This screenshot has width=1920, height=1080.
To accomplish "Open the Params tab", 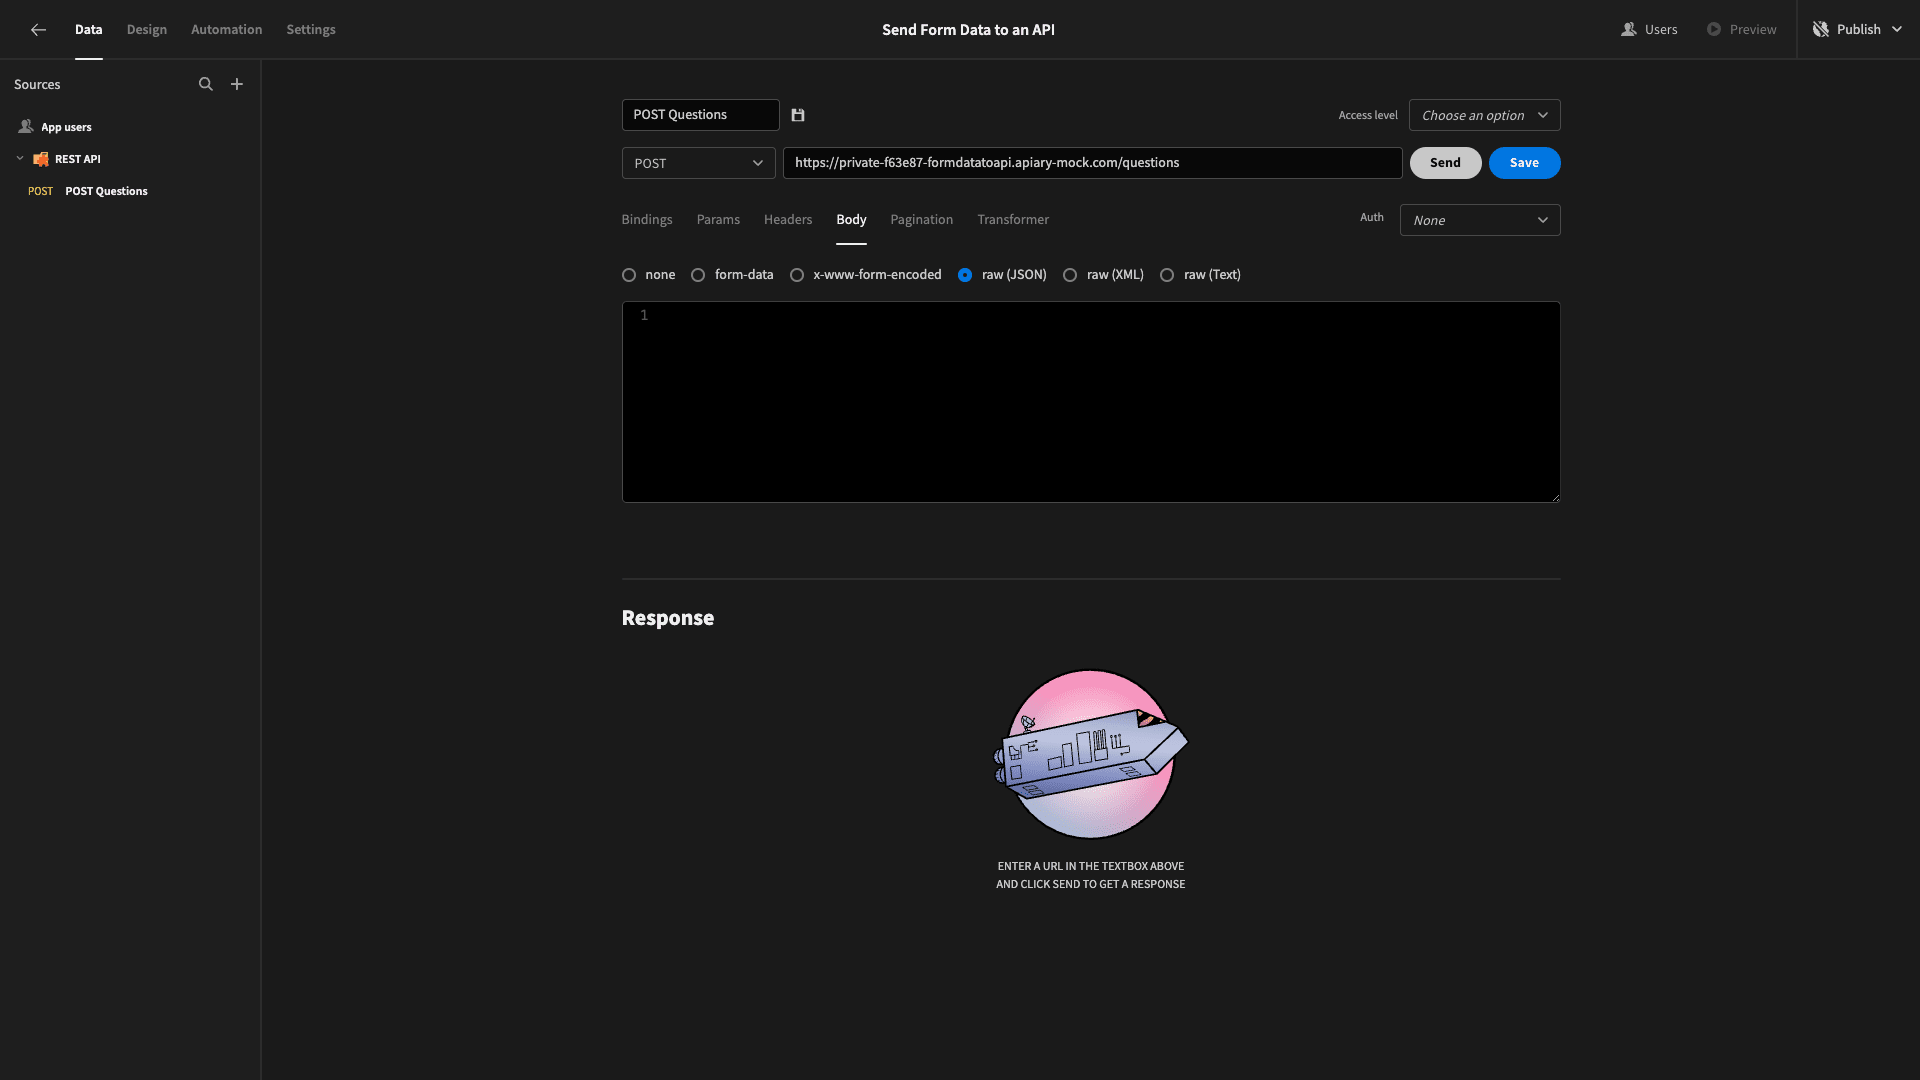I will (x=718, y=220).
